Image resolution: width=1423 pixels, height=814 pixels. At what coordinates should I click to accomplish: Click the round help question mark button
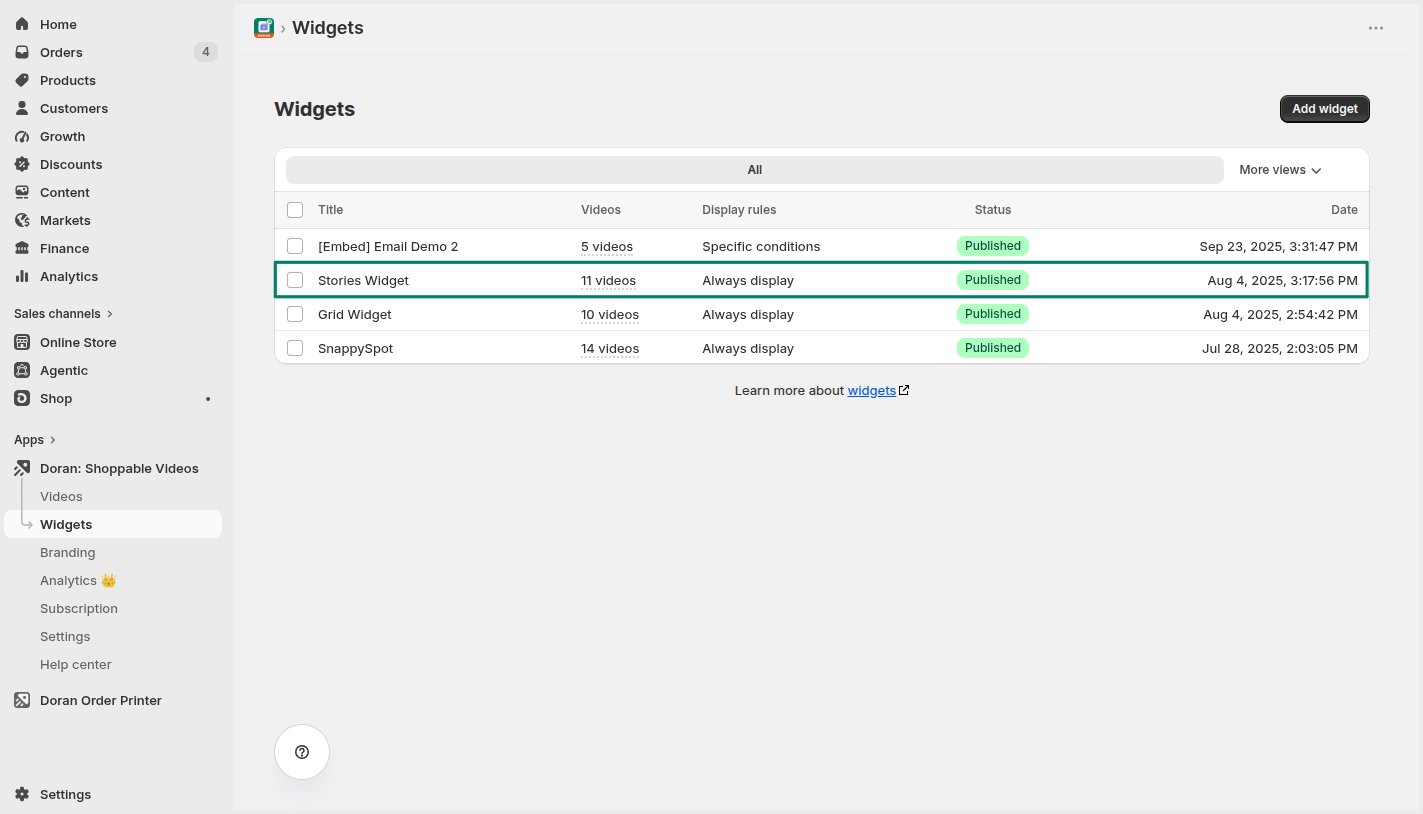(302, 752)
